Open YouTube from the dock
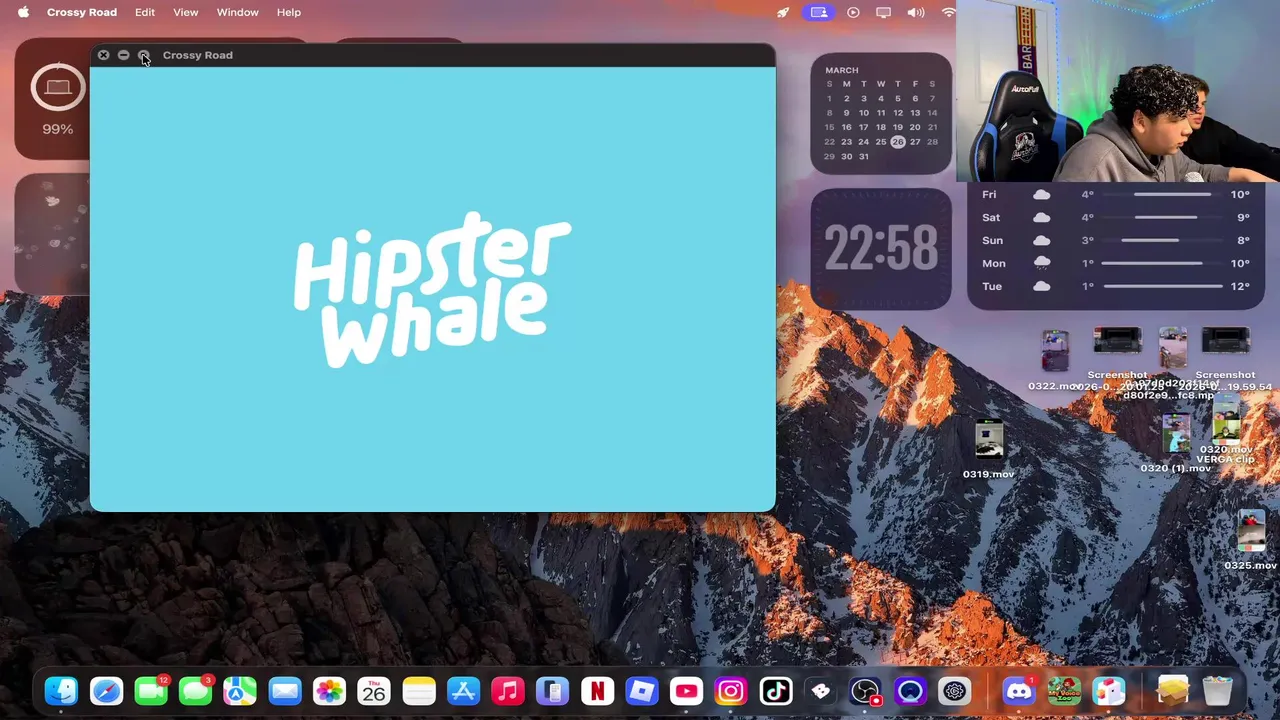Image resolution: width=1280 pixels, height=720 pixels. pos(686,691)
